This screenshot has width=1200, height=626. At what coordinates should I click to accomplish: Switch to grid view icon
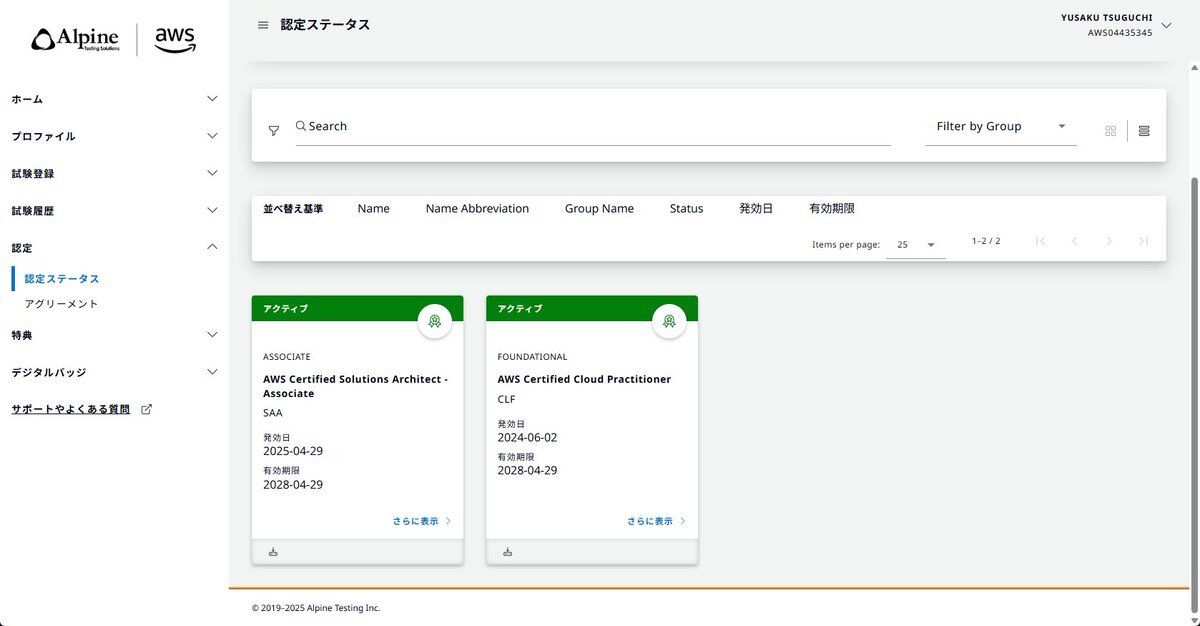(1110, 131)
